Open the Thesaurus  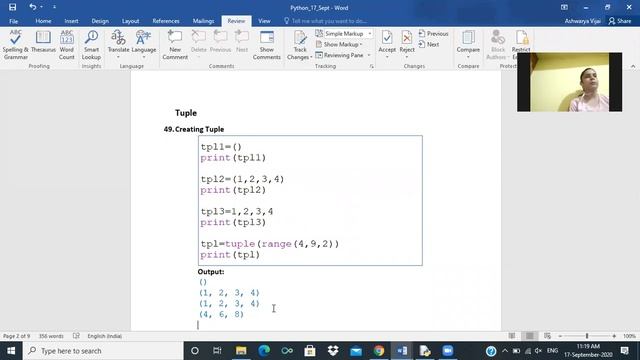point(43,42)
